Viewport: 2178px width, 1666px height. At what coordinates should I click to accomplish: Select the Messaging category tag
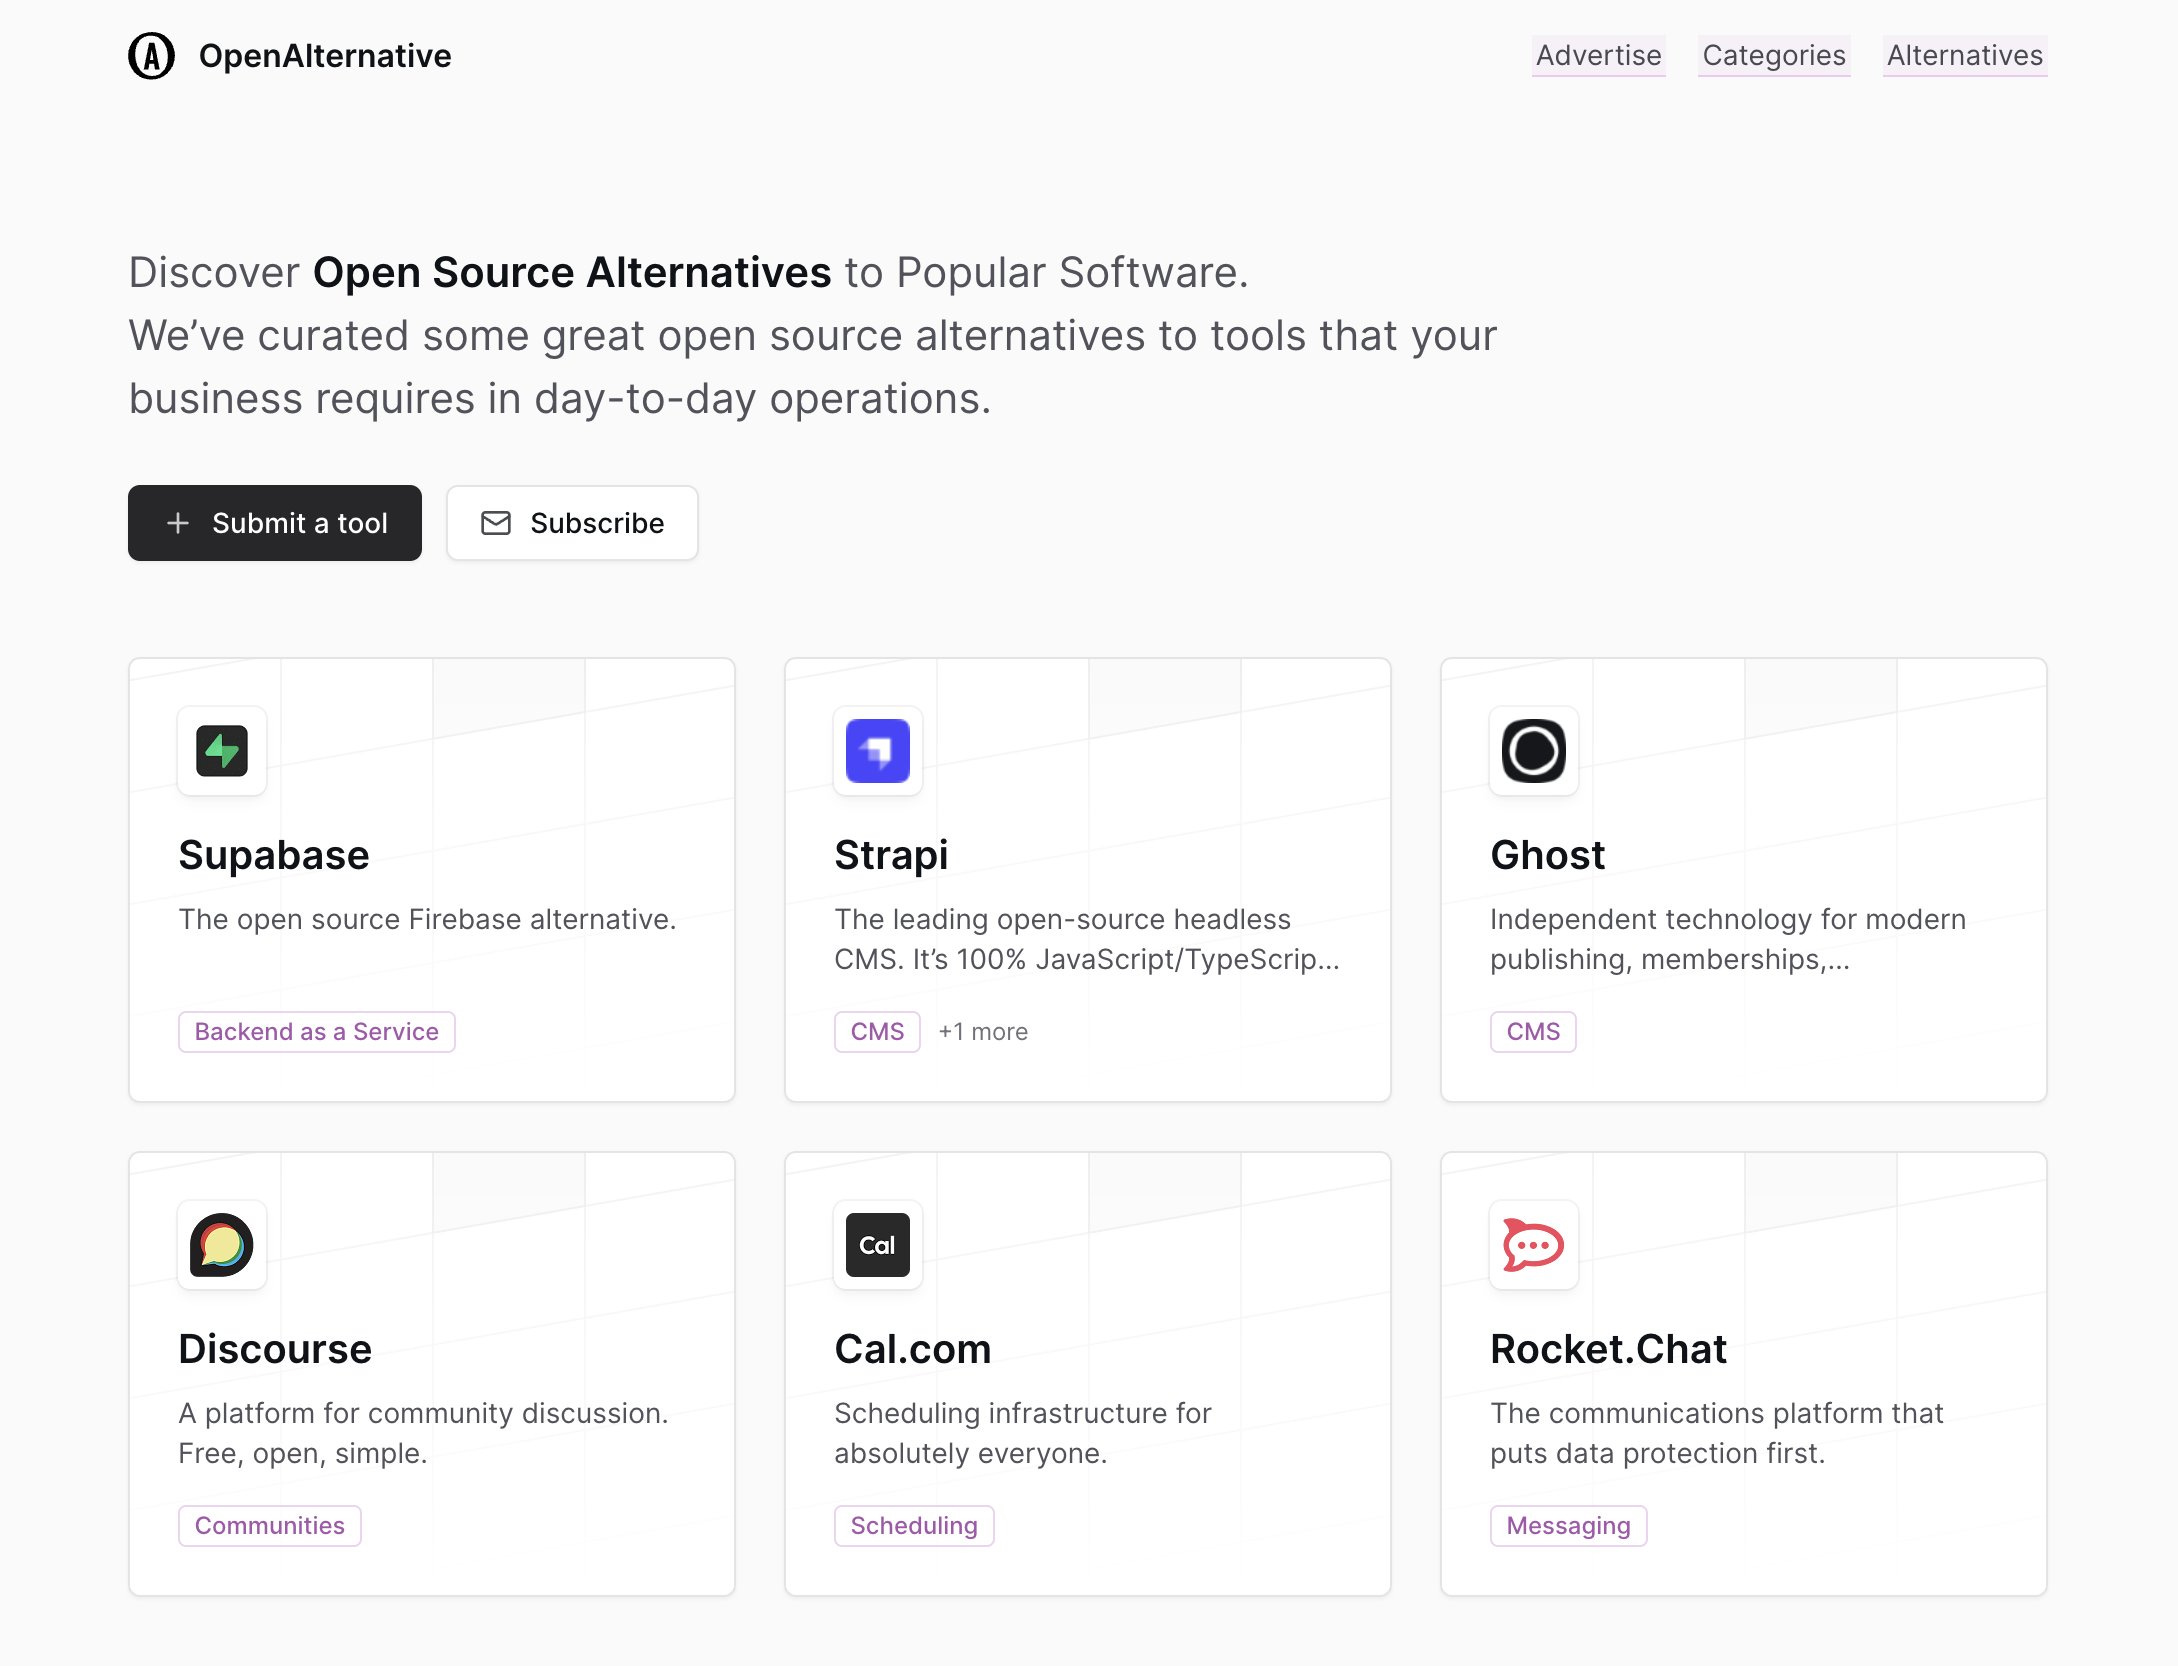click(x=1567, y=1525)
